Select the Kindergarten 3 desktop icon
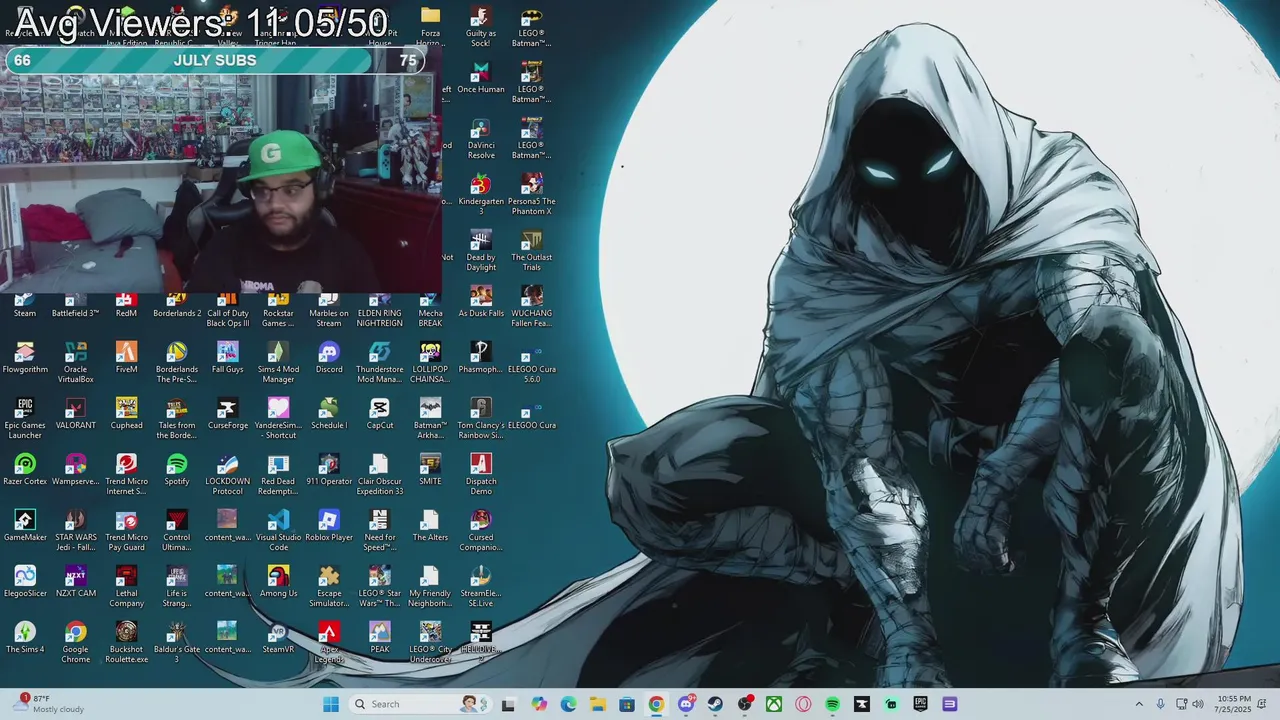 pos(481,195)
